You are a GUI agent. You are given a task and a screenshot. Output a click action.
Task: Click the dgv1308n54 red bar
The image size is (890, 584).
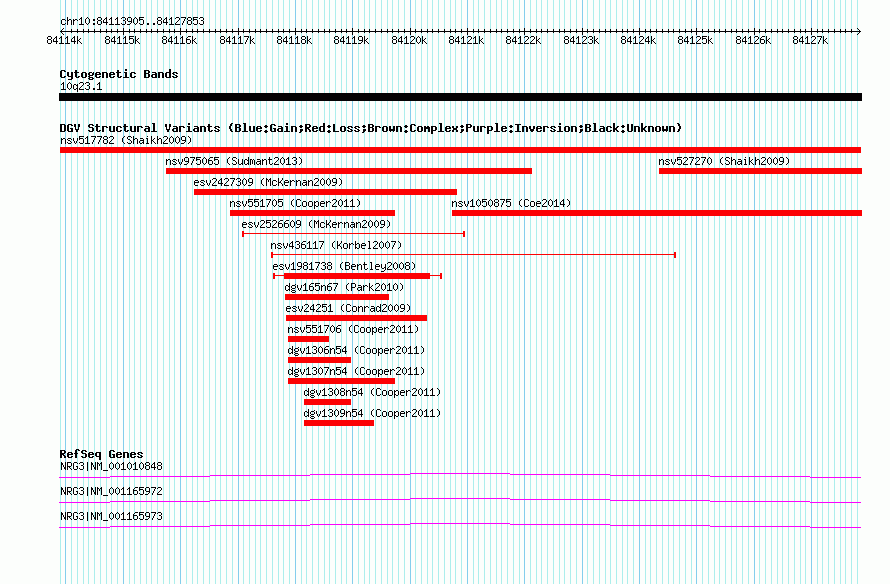(x=328, y=402)
